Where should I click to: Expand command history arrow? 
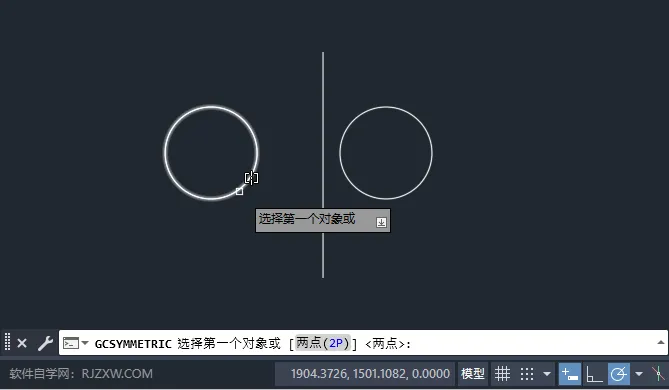[x=660, y=342]
